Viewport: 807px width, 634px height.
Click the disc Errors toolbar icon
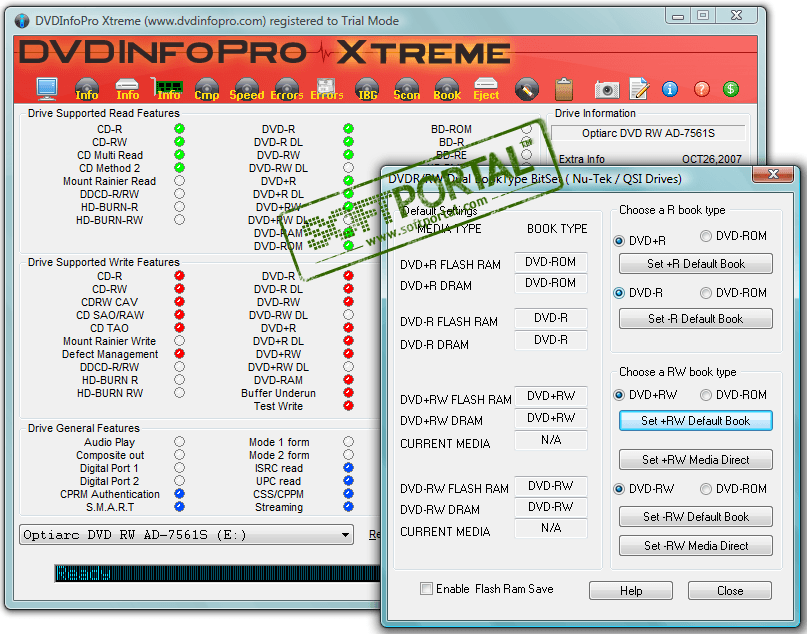tap(287, 89)
